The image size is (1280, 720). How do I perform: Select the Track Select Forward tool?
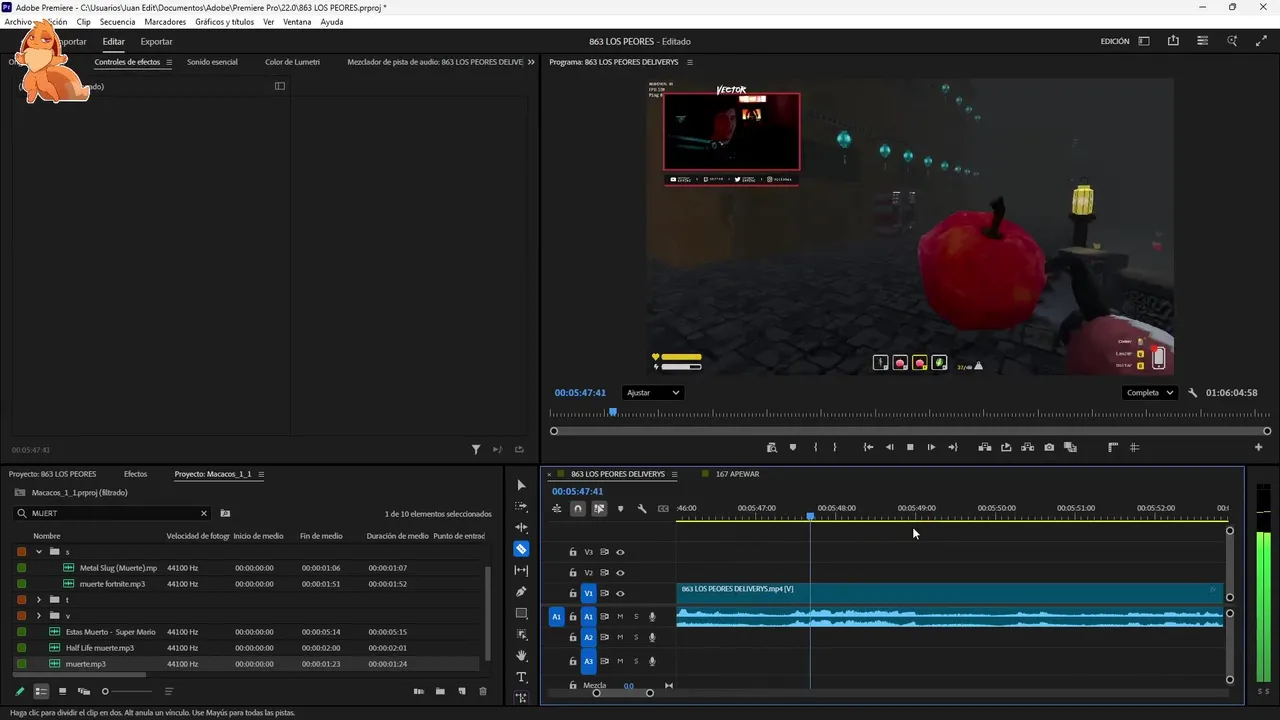click(521, 506)
